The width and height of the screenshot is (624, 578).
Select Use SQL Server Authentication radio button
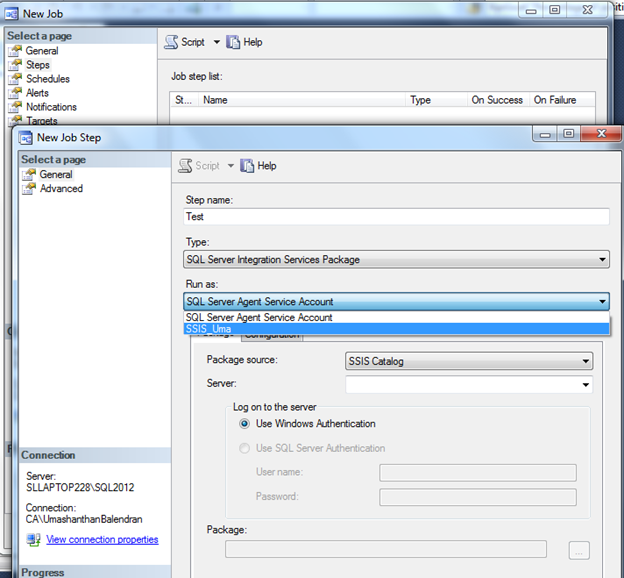(x=244, y=448)
